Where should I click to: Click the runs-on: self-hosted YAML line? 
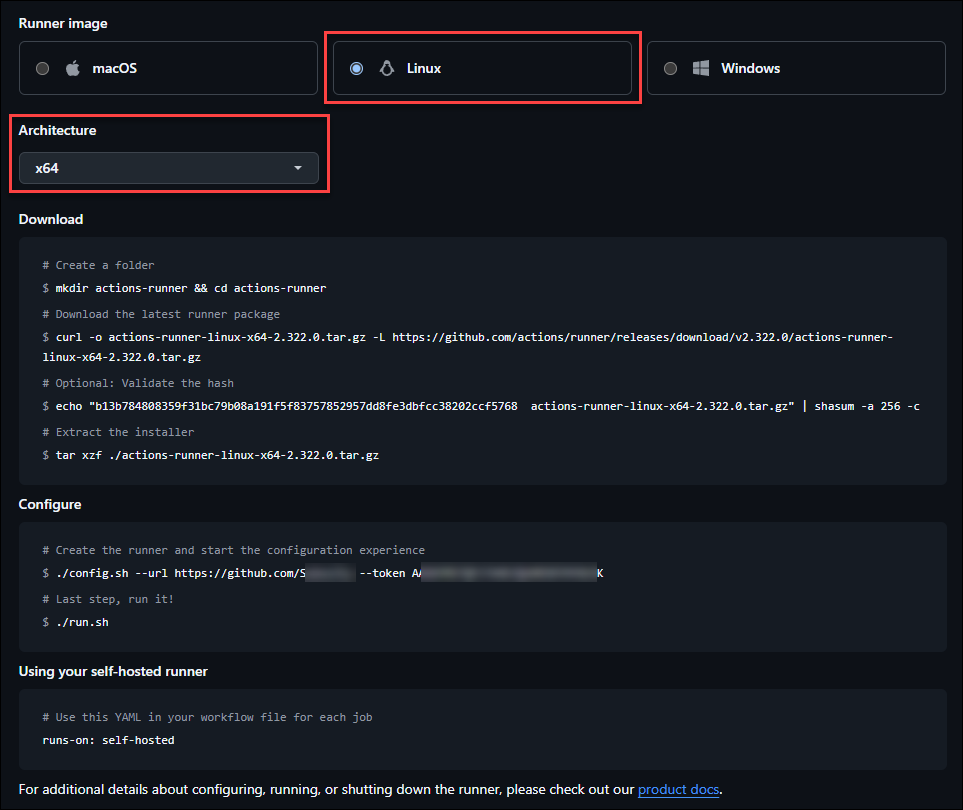[x=108, y=740]
